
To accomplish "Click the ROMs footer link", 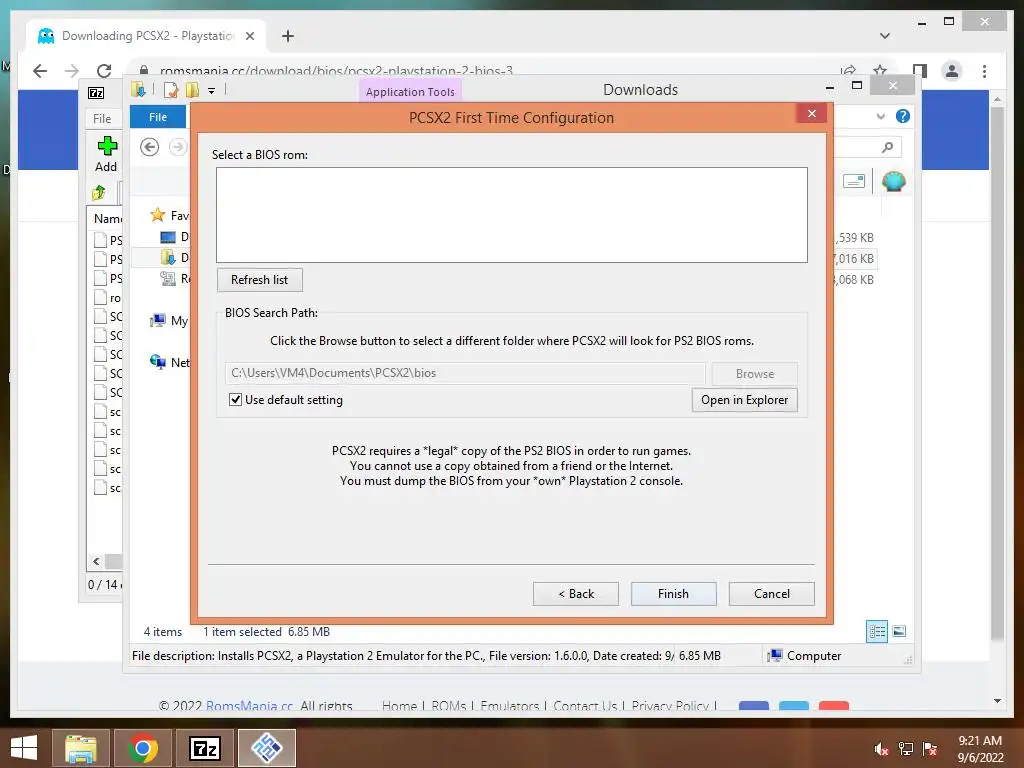I will (x=449, y=705).
